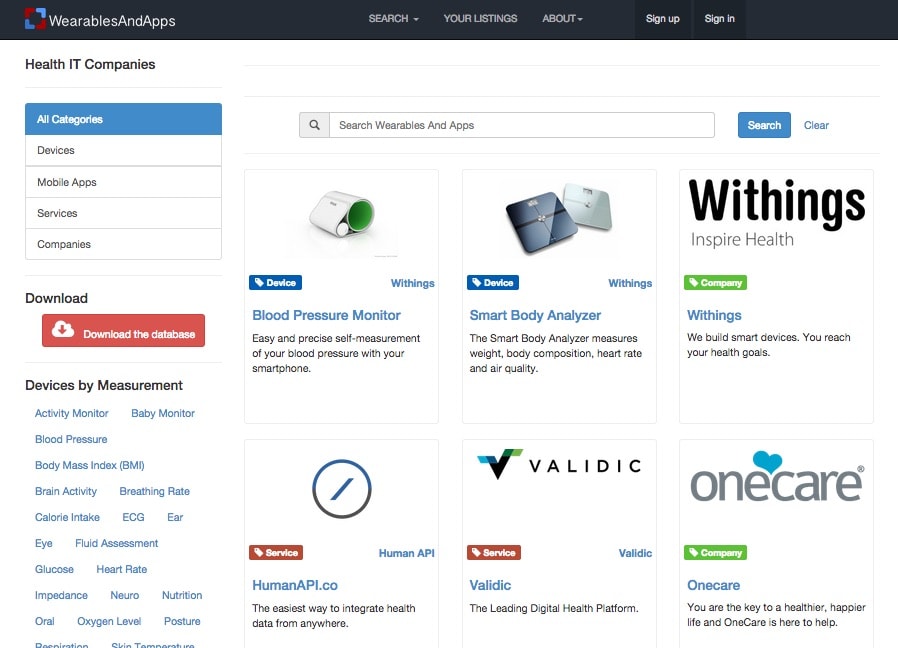Click the Human API maker link
The image size is (898, 648).
point(407,553)
